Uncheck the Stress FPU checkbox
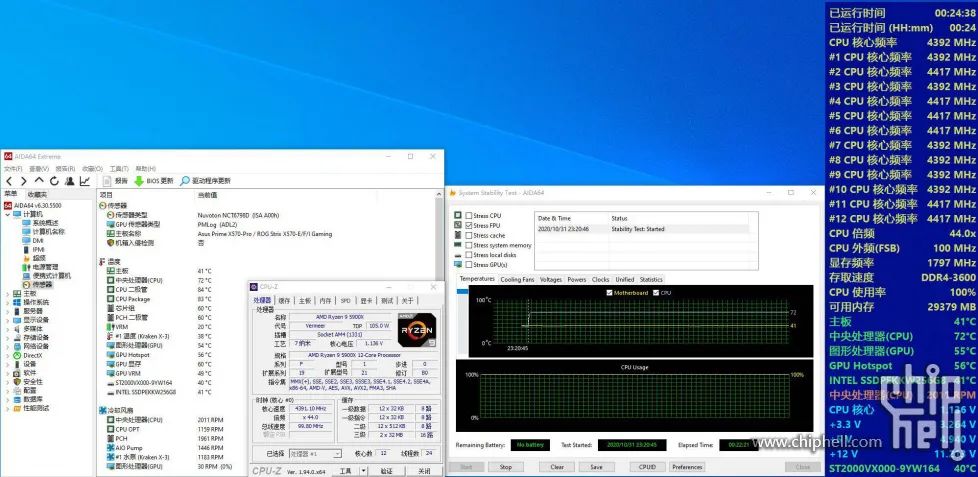Image resolution: width=978 pixels, height=477 pixels. (x=468, y=226)
